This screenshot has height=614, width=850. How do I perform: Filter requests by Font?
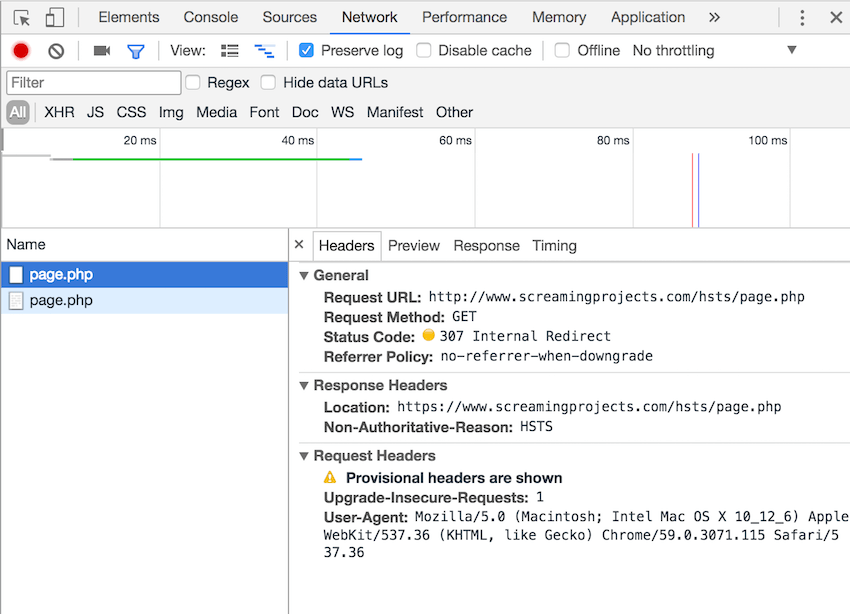(264, 112)
